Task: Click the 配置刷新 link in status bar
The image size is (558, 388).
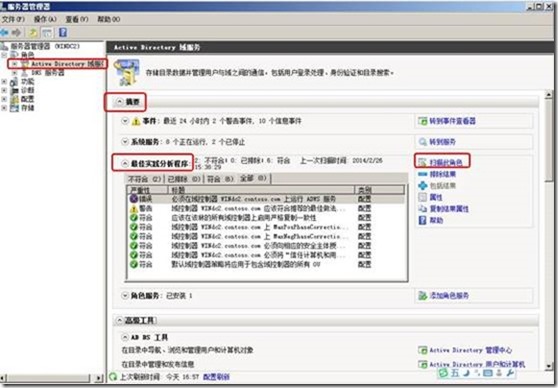Action: [x=216, y=377]
